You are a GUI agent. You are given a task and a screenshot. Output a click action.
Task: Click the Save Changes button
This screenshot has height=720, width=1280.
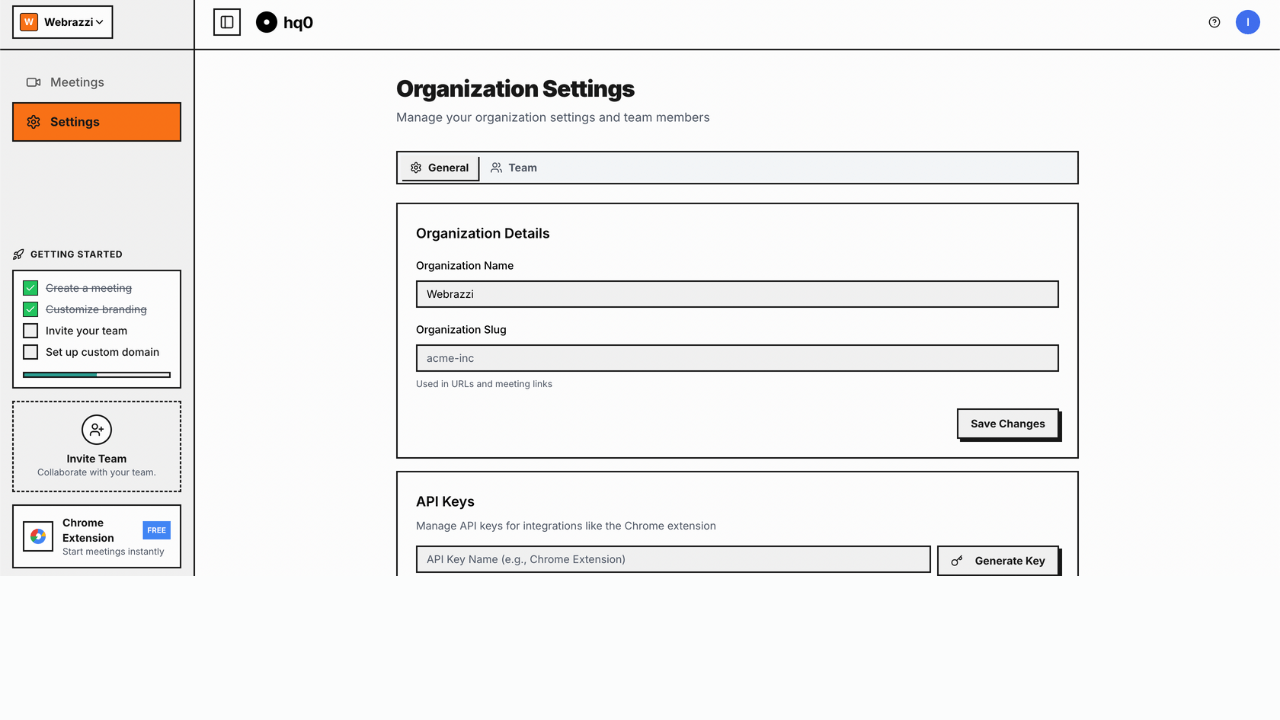pyautogui.click(x=1007, y=423)
